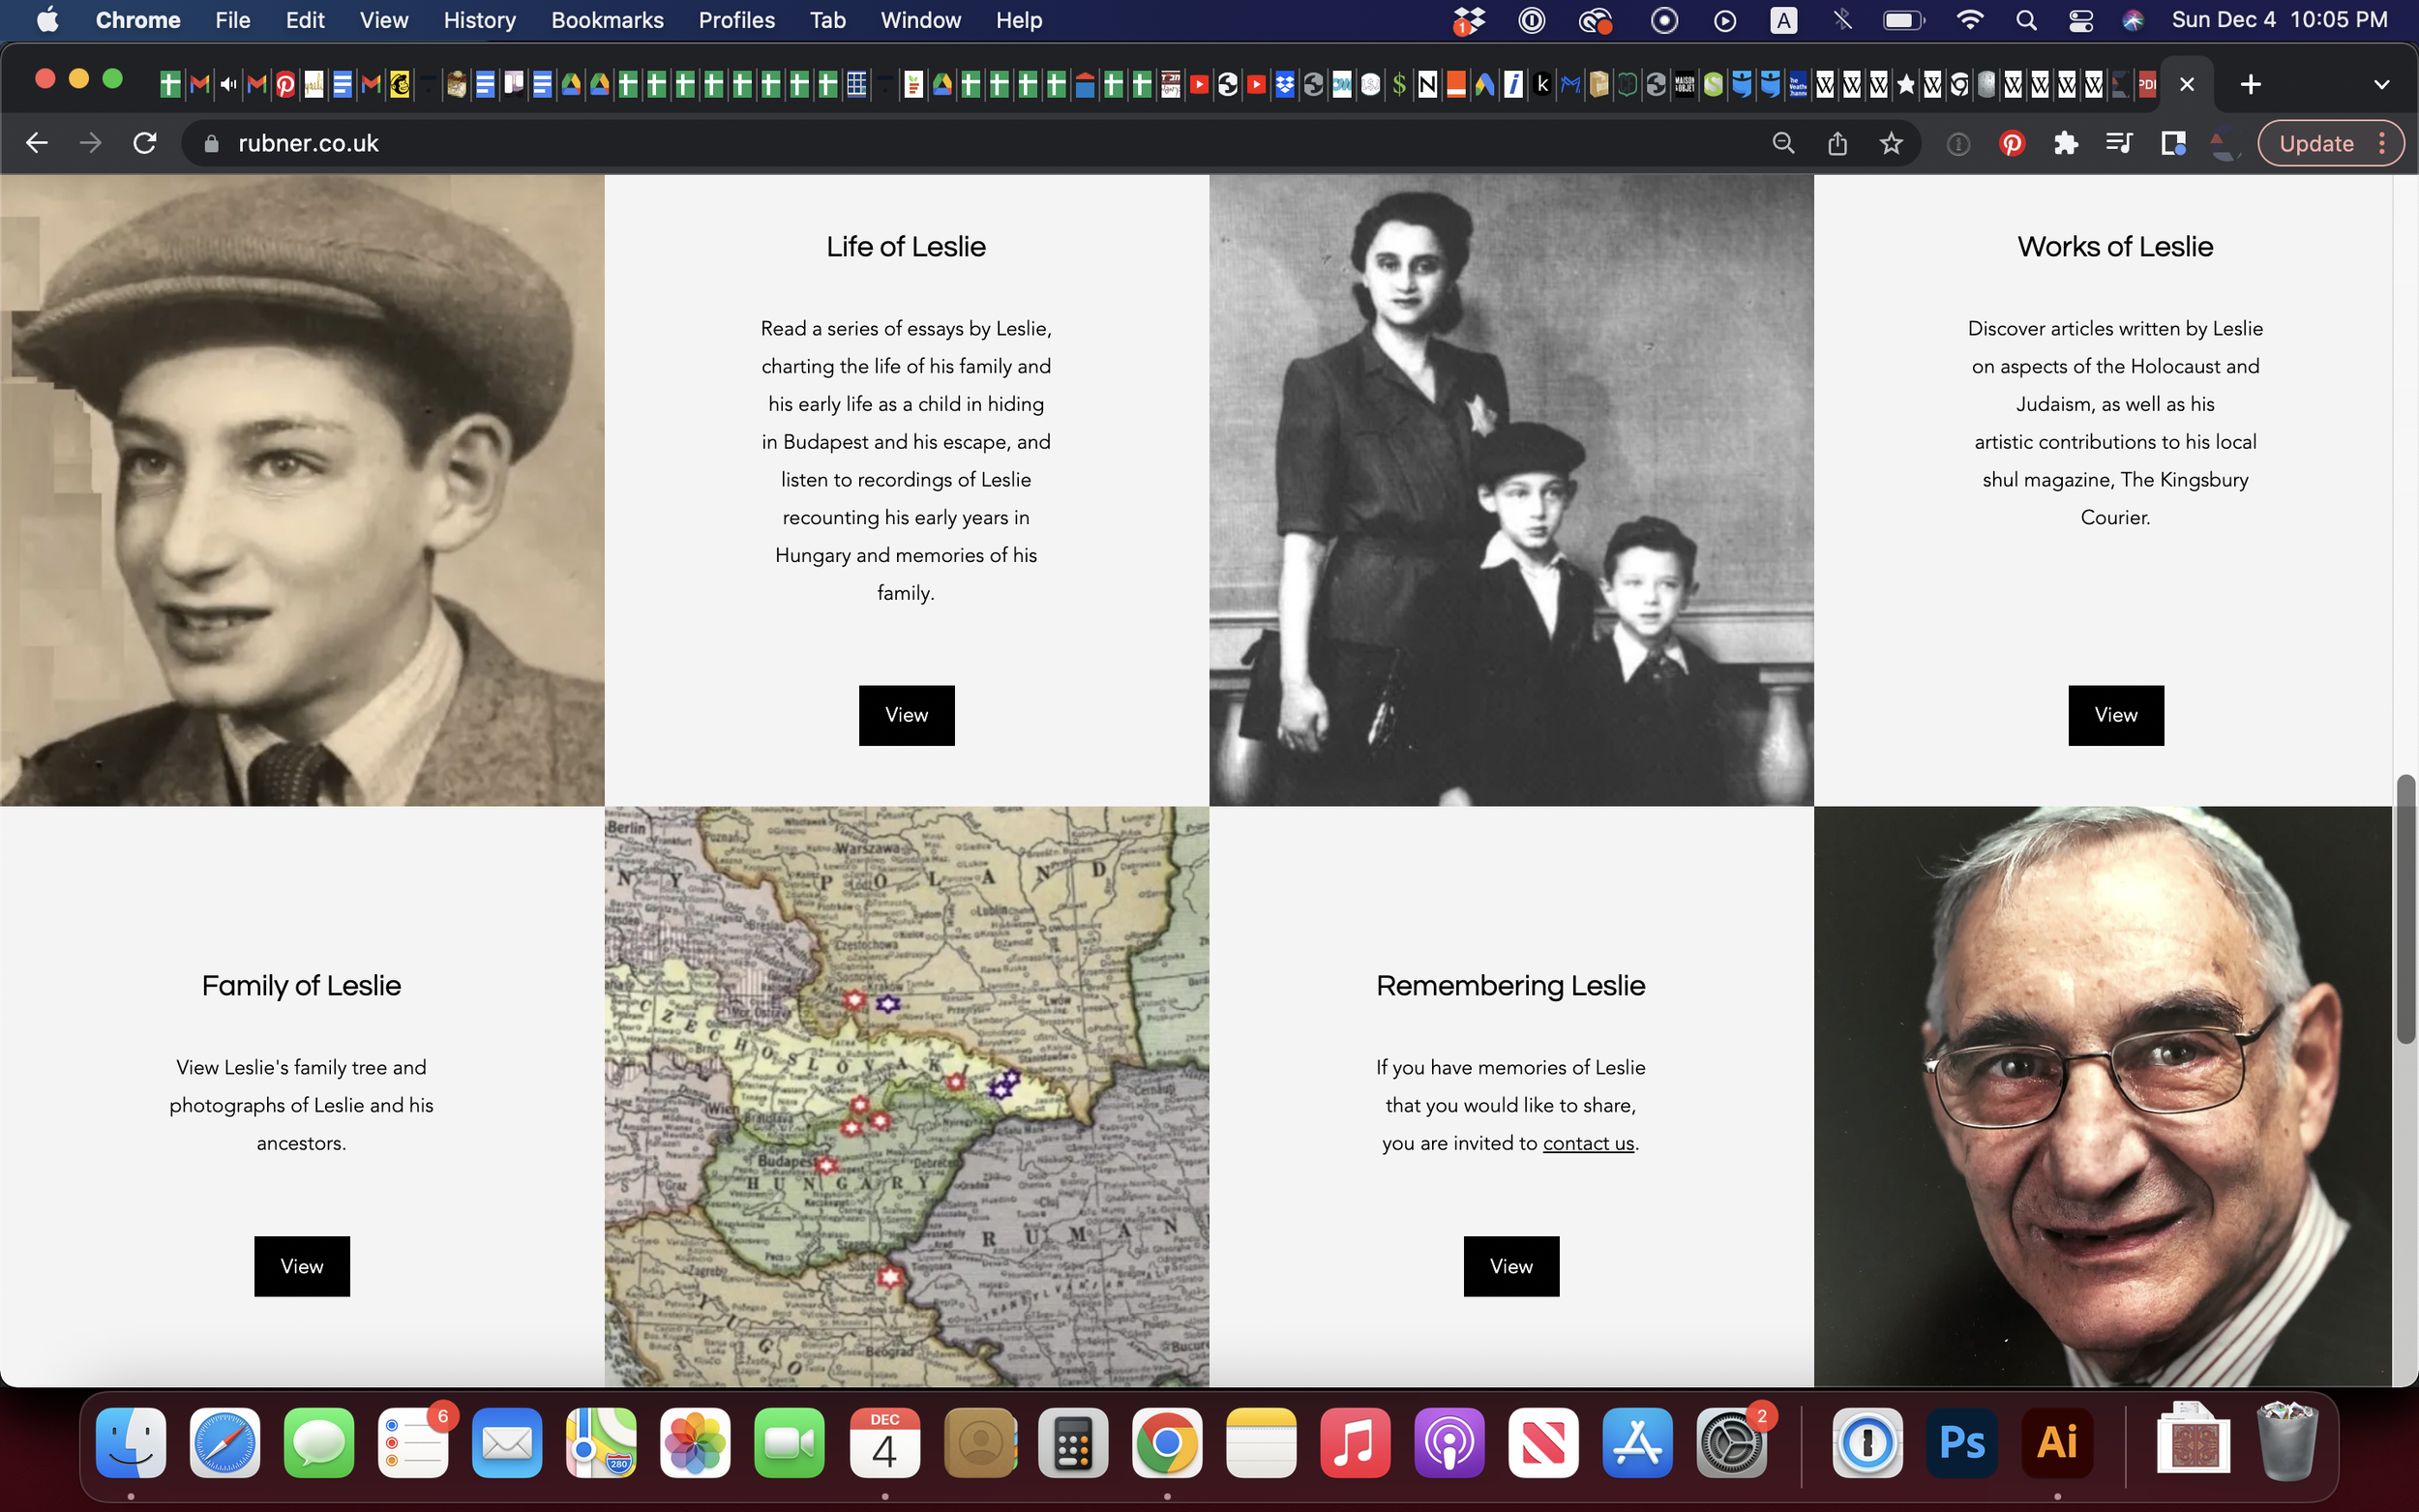The height and width of the screenshot is (1512, 2419).
Task: Open Spotlight search in menu bar
Action: pos(2026,20)
